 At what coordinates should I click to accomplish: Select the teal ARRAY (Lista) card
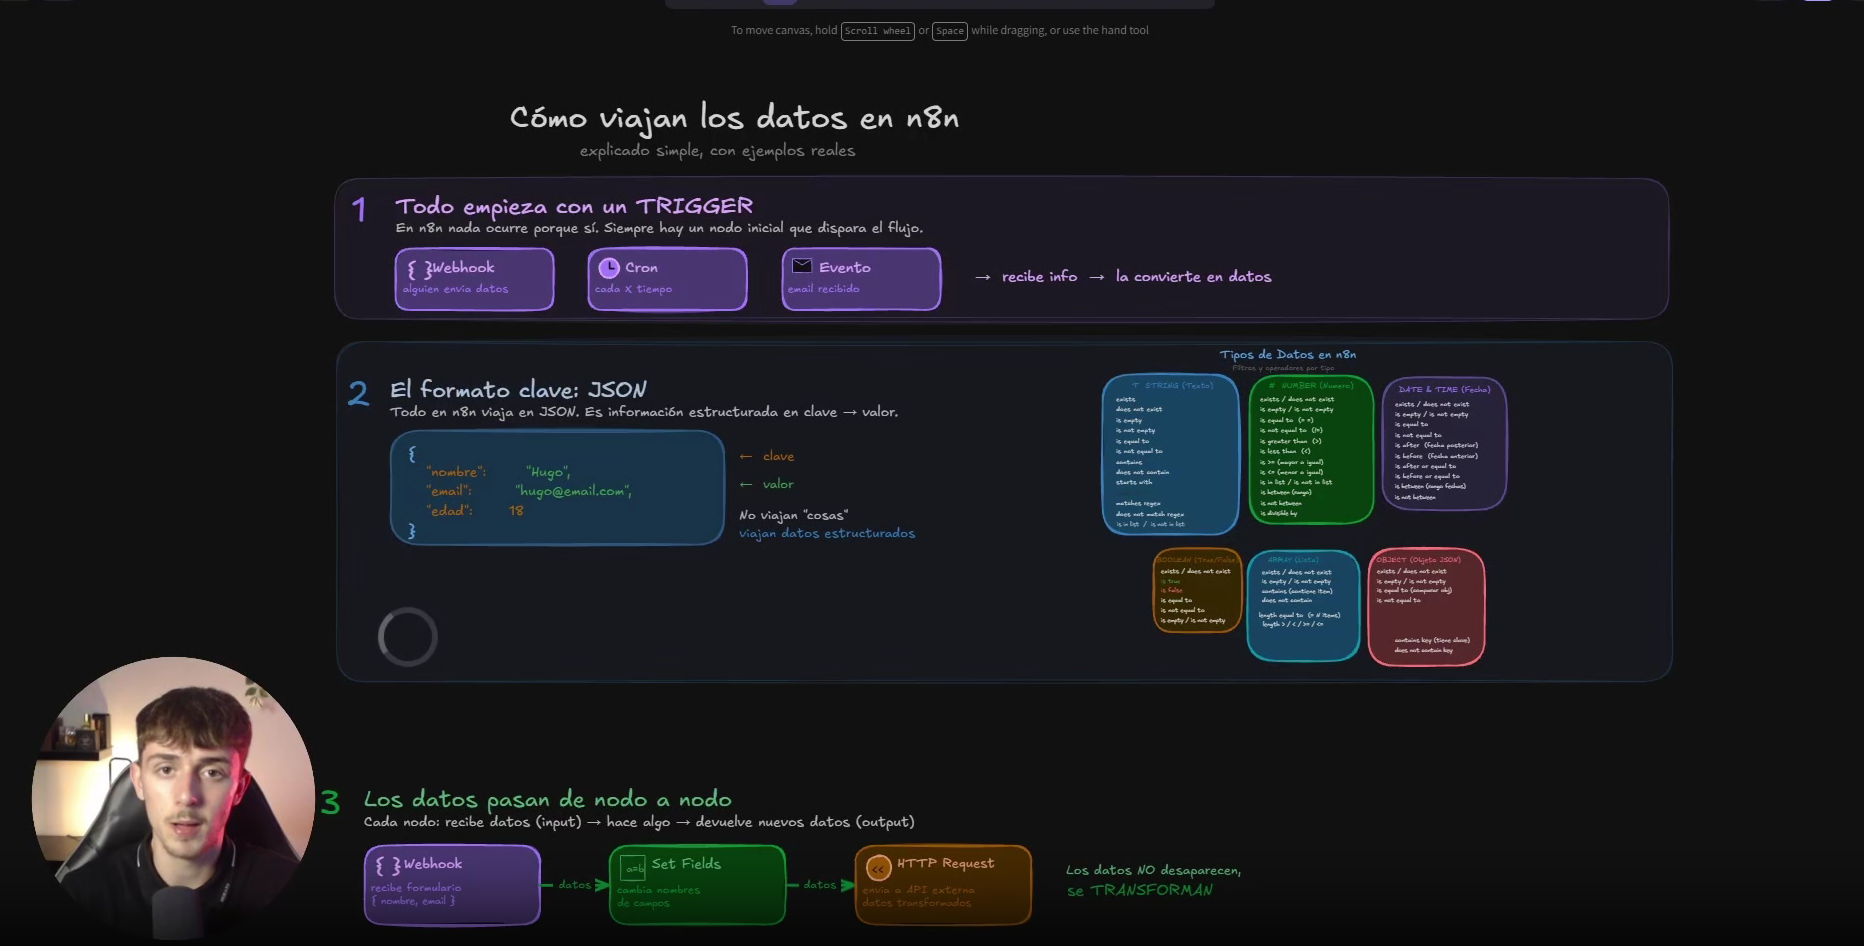pos(1303,606)
